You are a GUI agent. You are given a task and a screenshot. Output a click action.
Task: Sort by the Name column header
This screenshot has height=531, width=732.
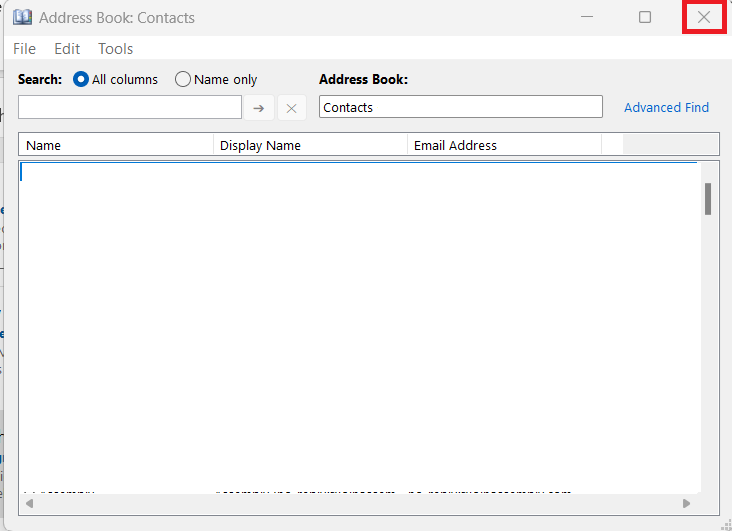point(116,145)
